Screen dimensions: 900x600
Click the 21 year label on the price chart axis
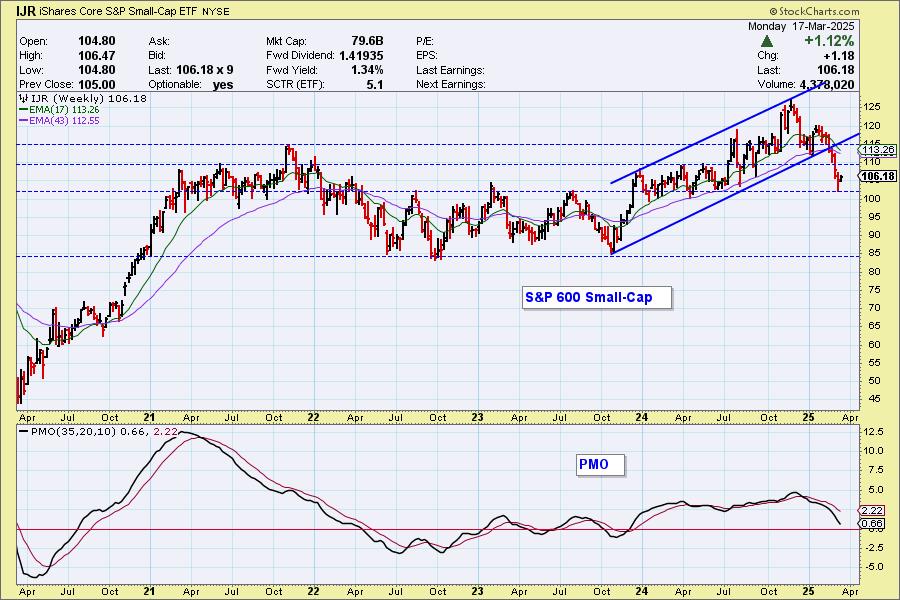click(x=149, y=417)
